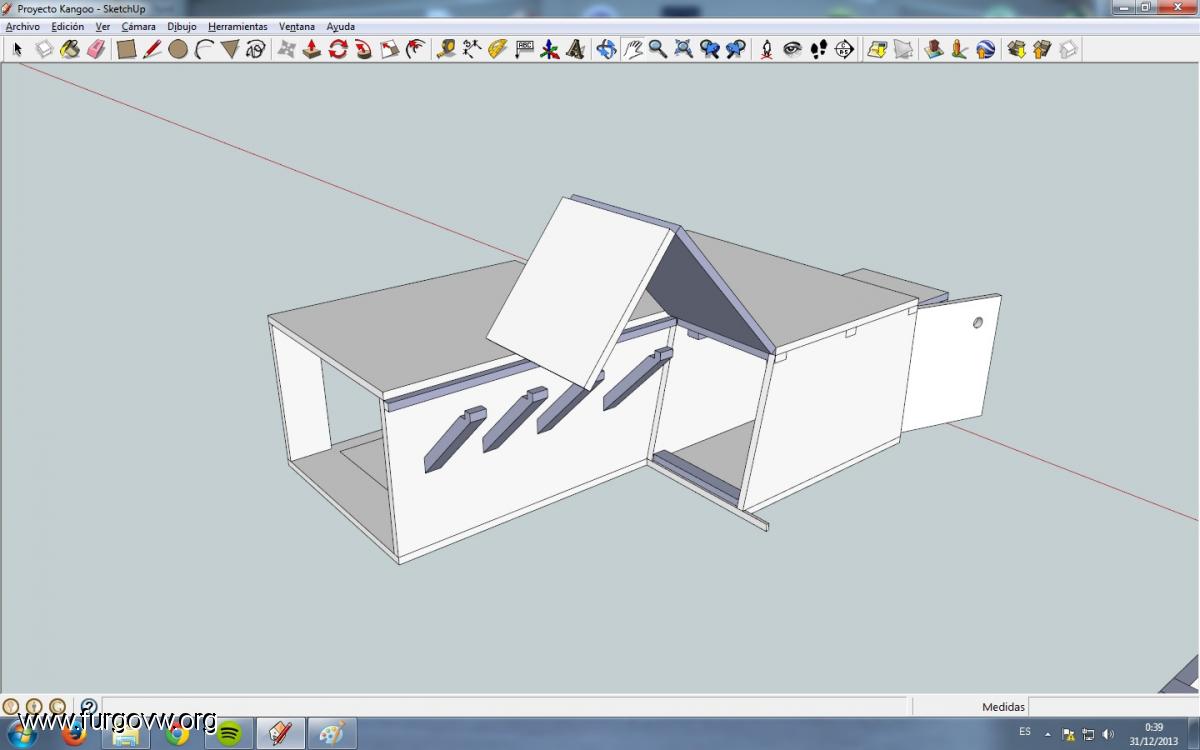Select the Walk footprints tool
Image resolution: width=1200 pixels, height=750 pixels.
click(x=818, y=49)
